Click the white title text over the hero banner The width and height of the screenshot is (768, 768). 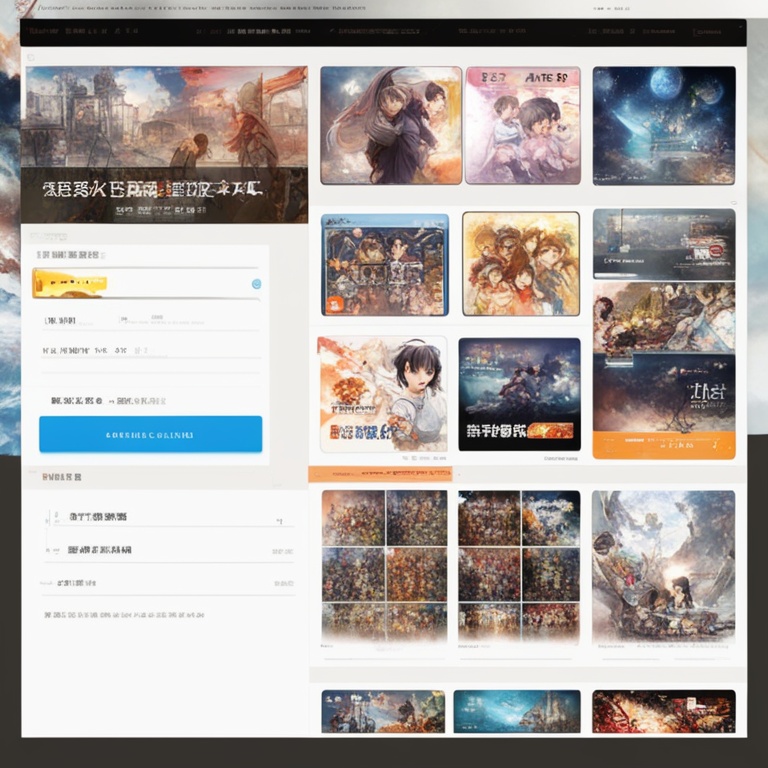tap(152, 189)
